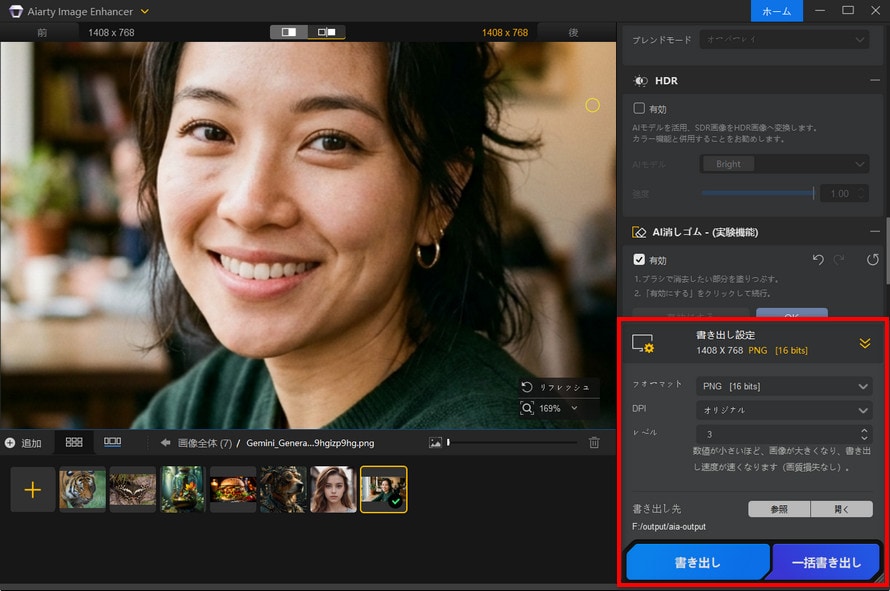Click the trash icon in bottom bar
The width and height of the screenshot is (890, 591).
pyautogui.click(x=594, y=443)
